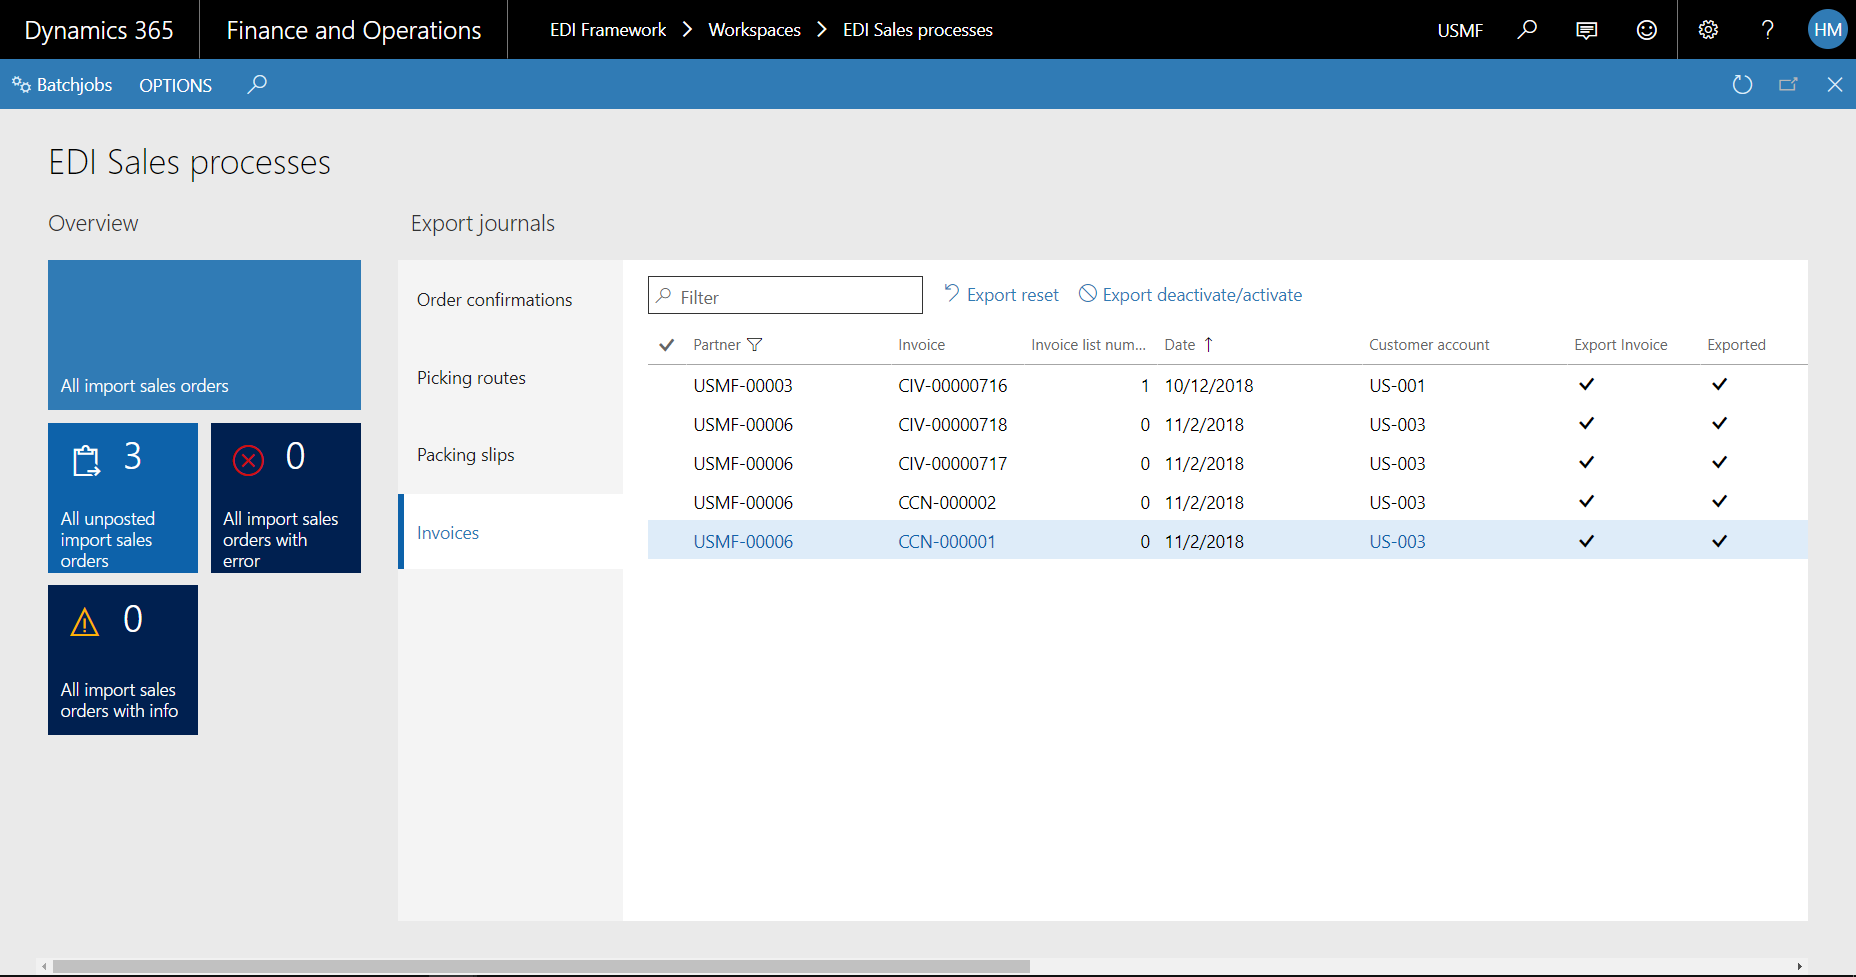Click the warning triangle icon tile
Image resolution: width=1856 pixels, height=977 pixels.
pos(85,622)
